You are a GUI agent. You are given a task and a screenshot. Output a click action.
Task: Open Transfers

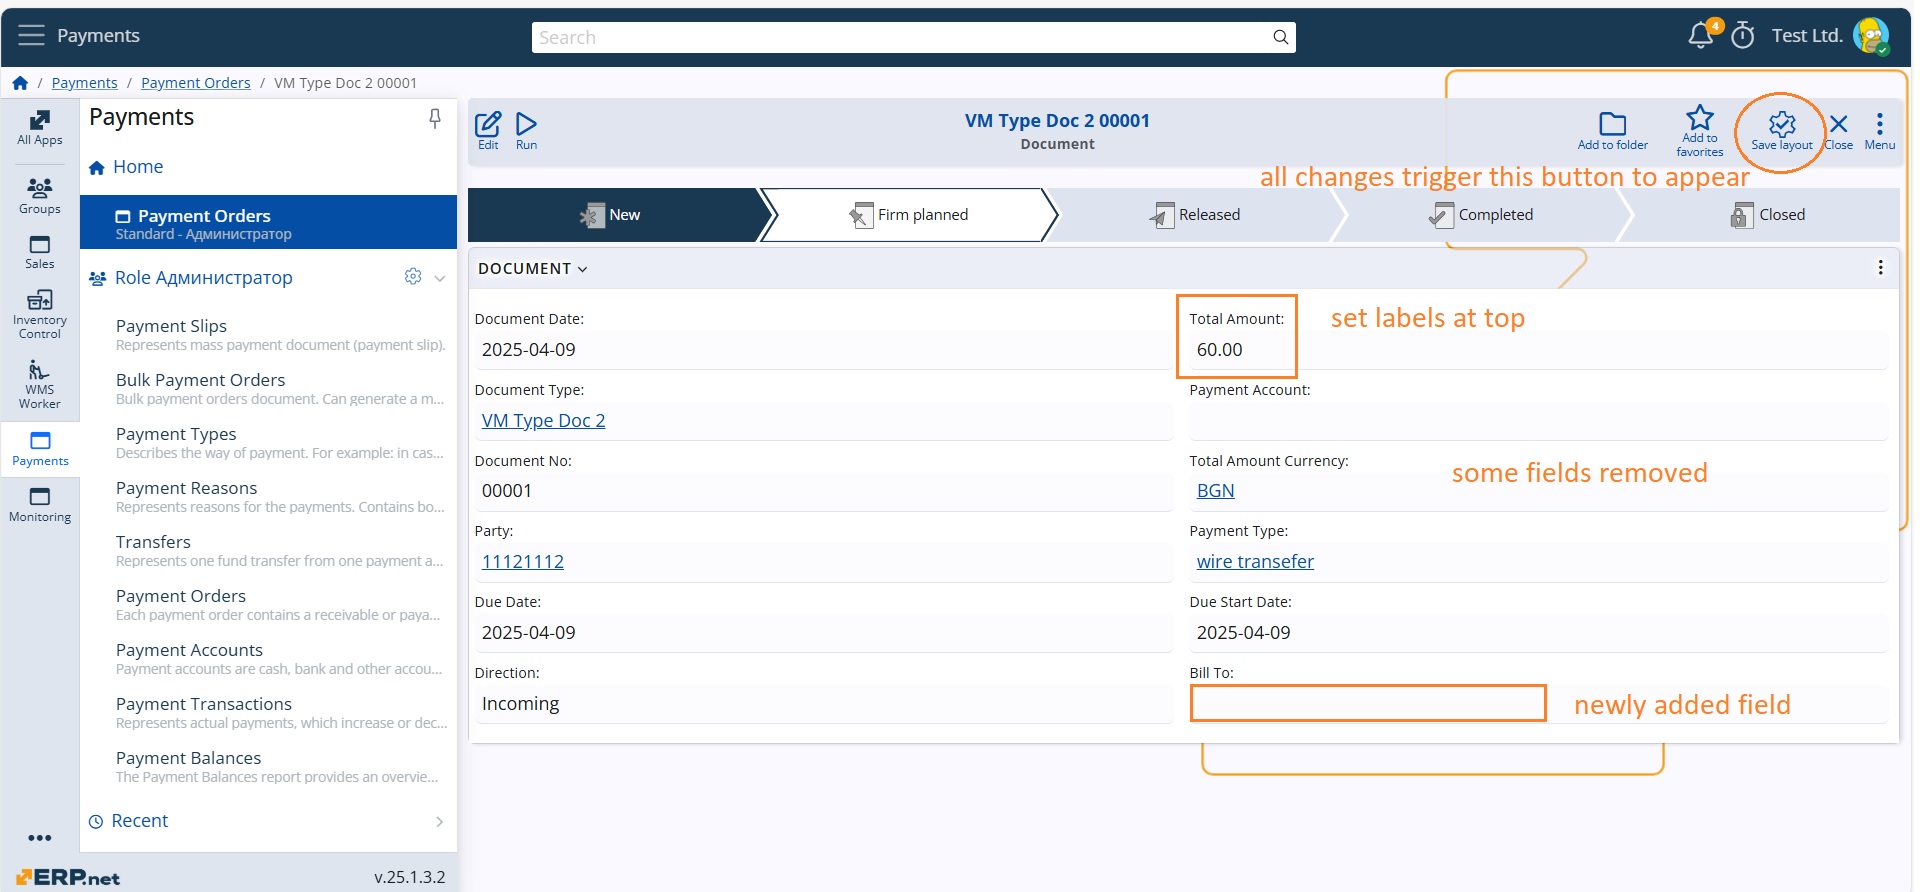[x=280, y=551]
